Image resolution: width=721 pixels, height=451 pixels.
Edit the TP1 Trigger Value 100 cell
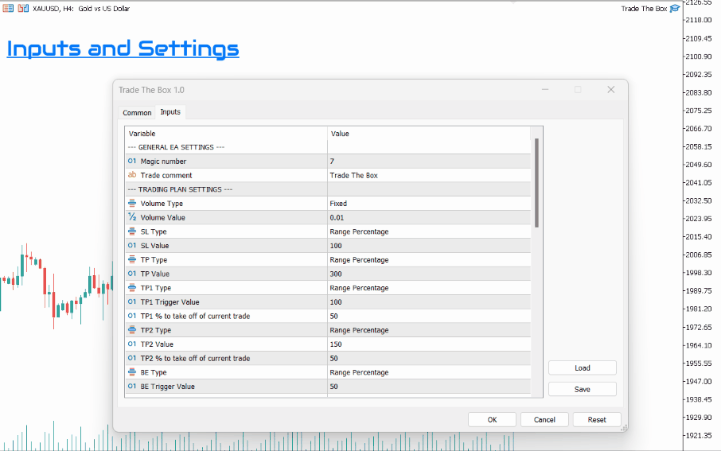[x=429, y=302]
